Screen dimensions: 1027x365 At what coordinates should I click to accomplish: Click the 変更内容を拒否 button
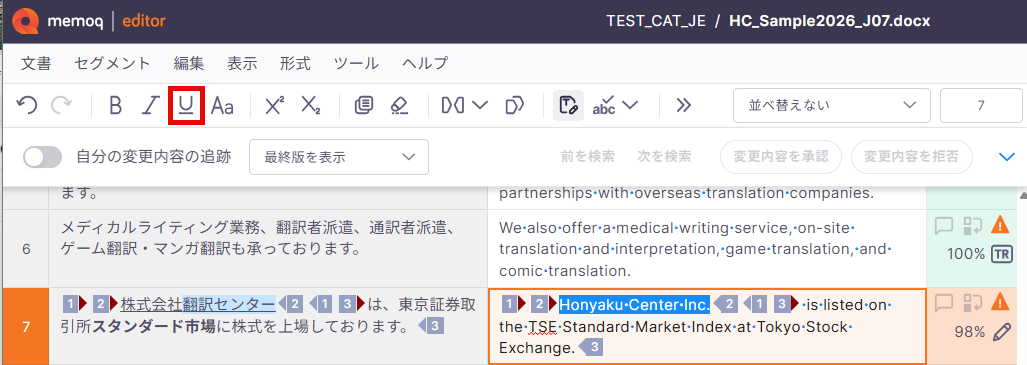point(911,157)
